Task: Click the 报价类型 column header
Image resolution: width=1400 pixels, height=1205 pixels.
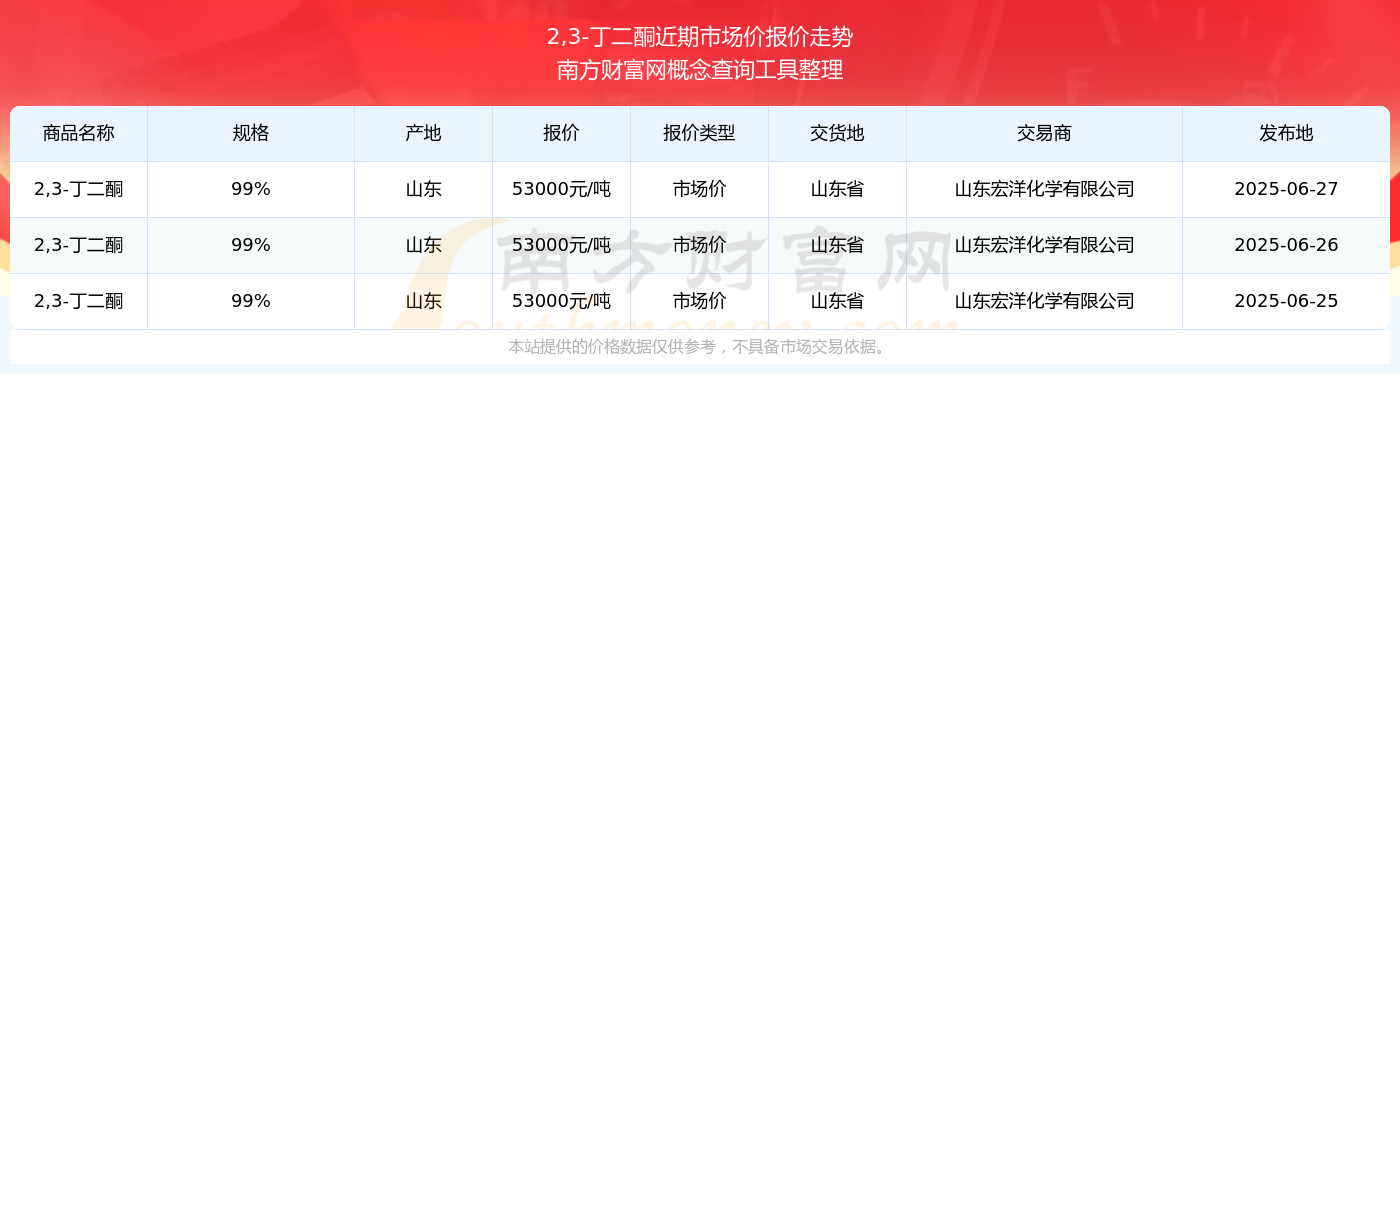Action: click(700, 133)
